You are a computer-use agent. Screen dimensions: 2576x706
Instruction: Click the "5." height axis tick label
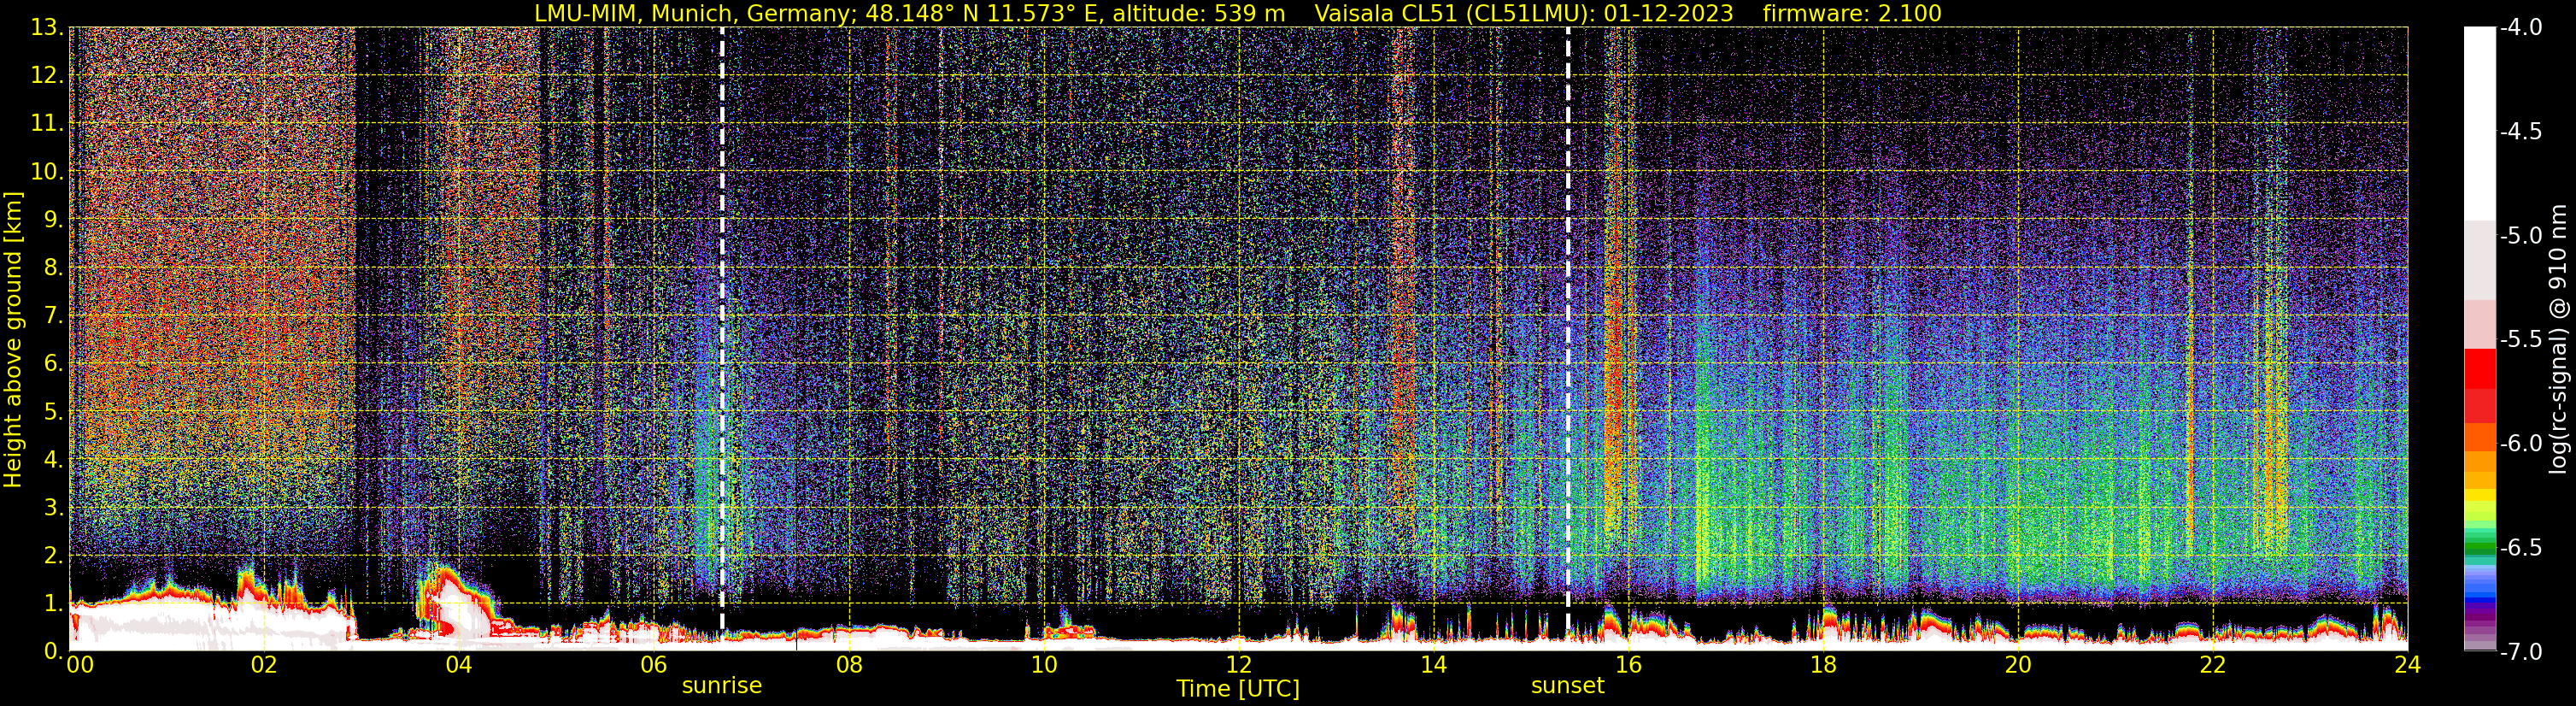[x=54, y=411]
